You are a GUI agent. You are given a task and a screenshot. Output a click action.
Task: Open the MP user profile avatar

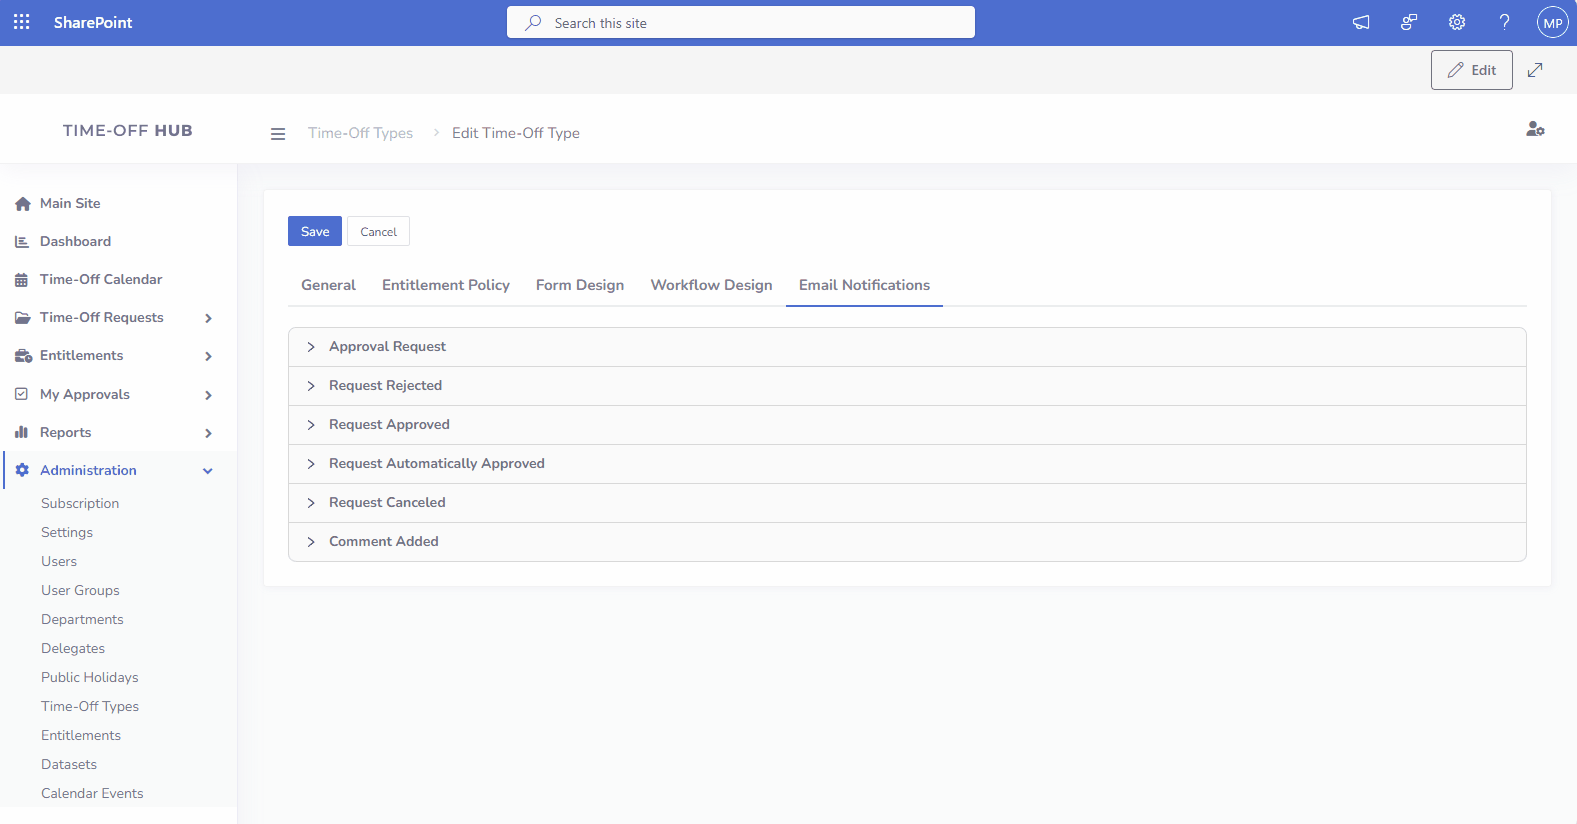coord(1552,22)
